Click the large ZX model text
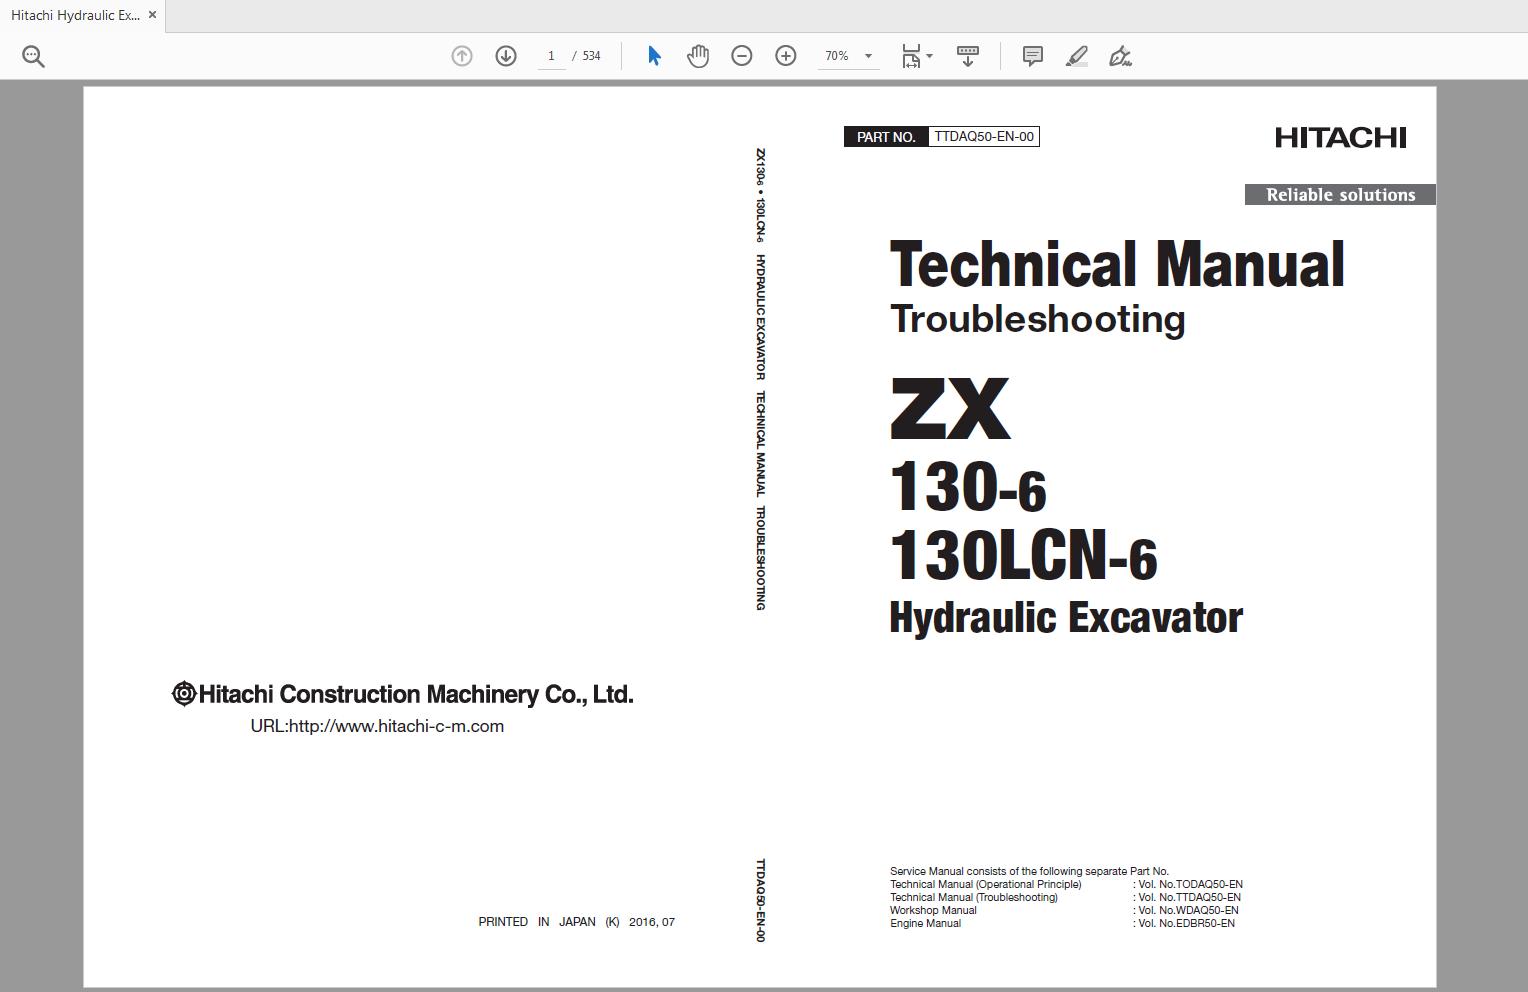Viewport: 1528px width, 992px height. tap(950, 408)
